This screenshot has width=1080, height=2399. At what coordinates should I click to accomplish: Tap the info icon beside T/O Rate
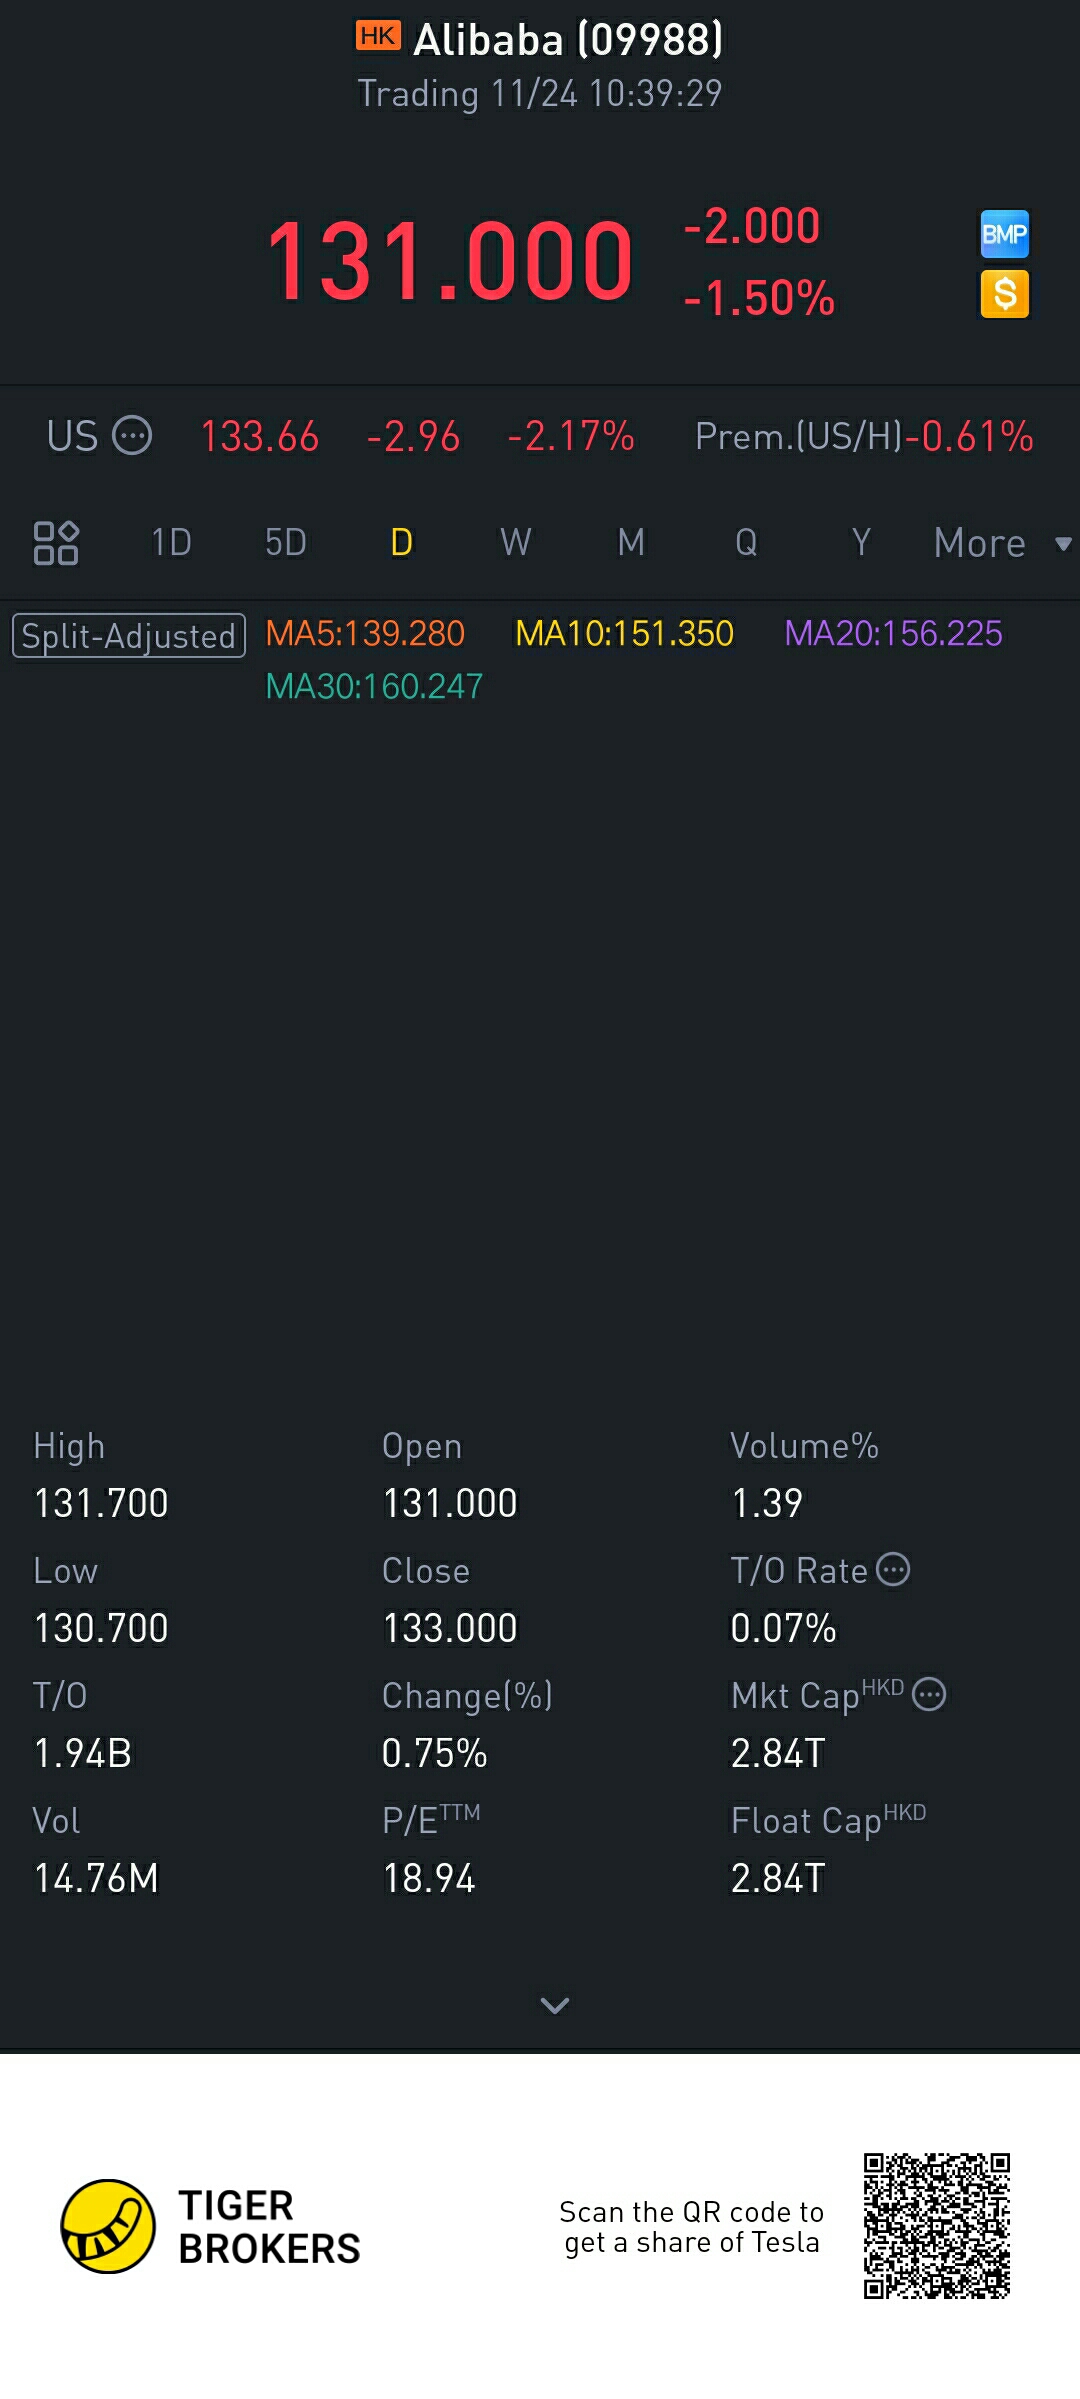click(893, 1570)
